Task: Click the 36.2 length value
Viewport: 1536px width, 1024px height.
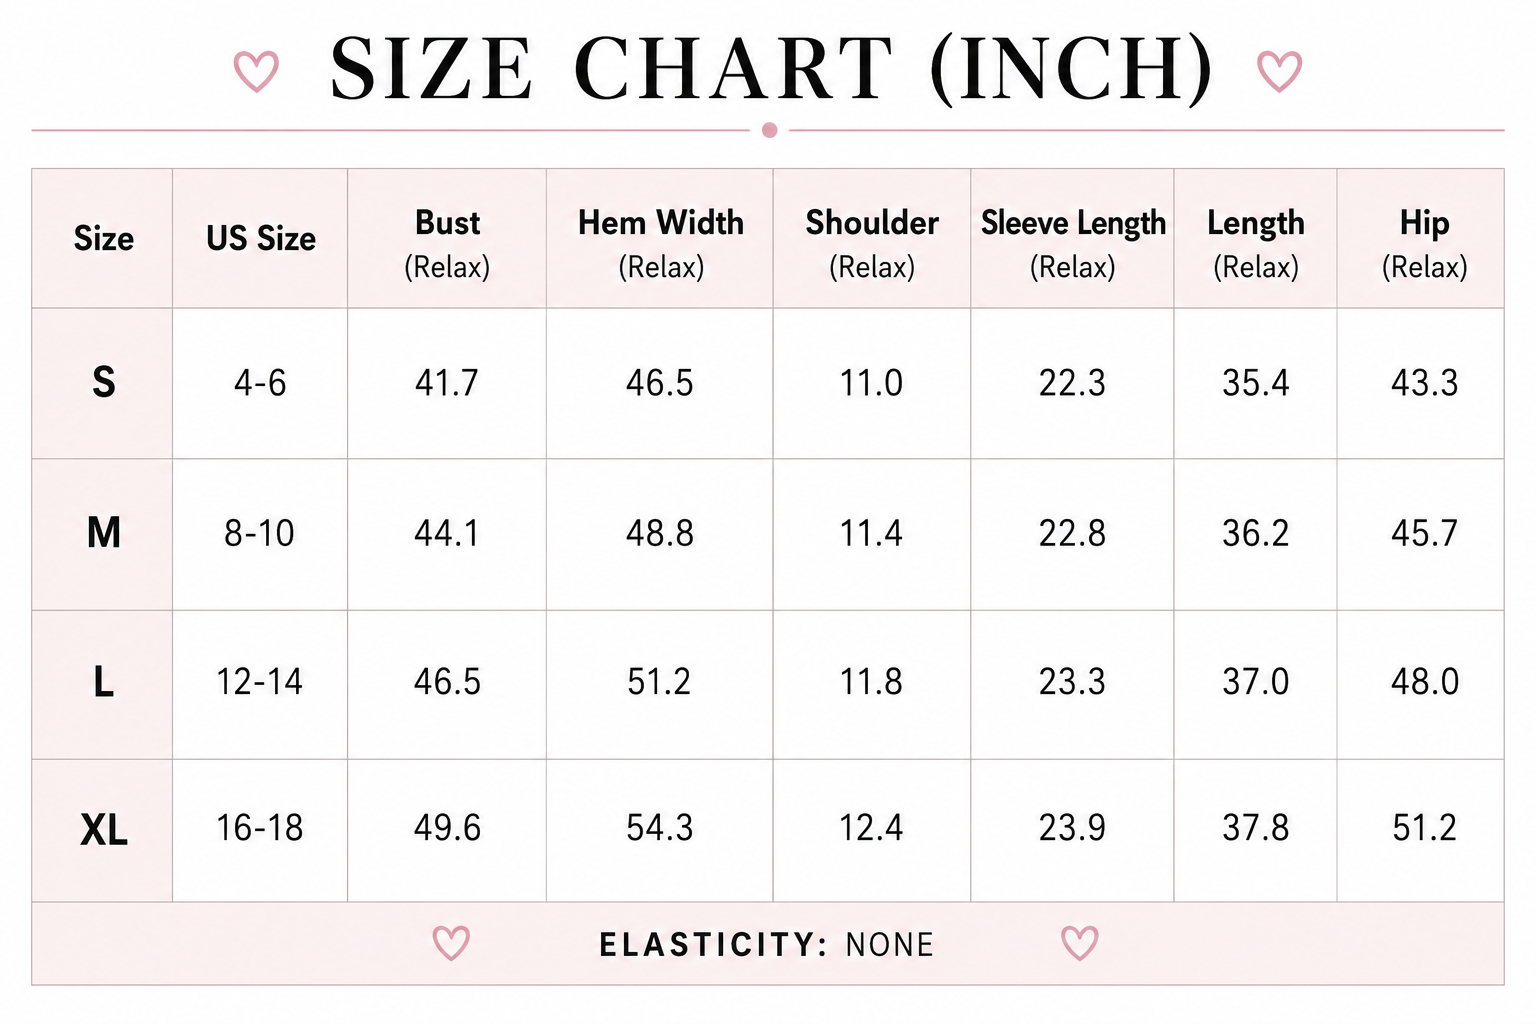Action: (x=1256, y=533)
